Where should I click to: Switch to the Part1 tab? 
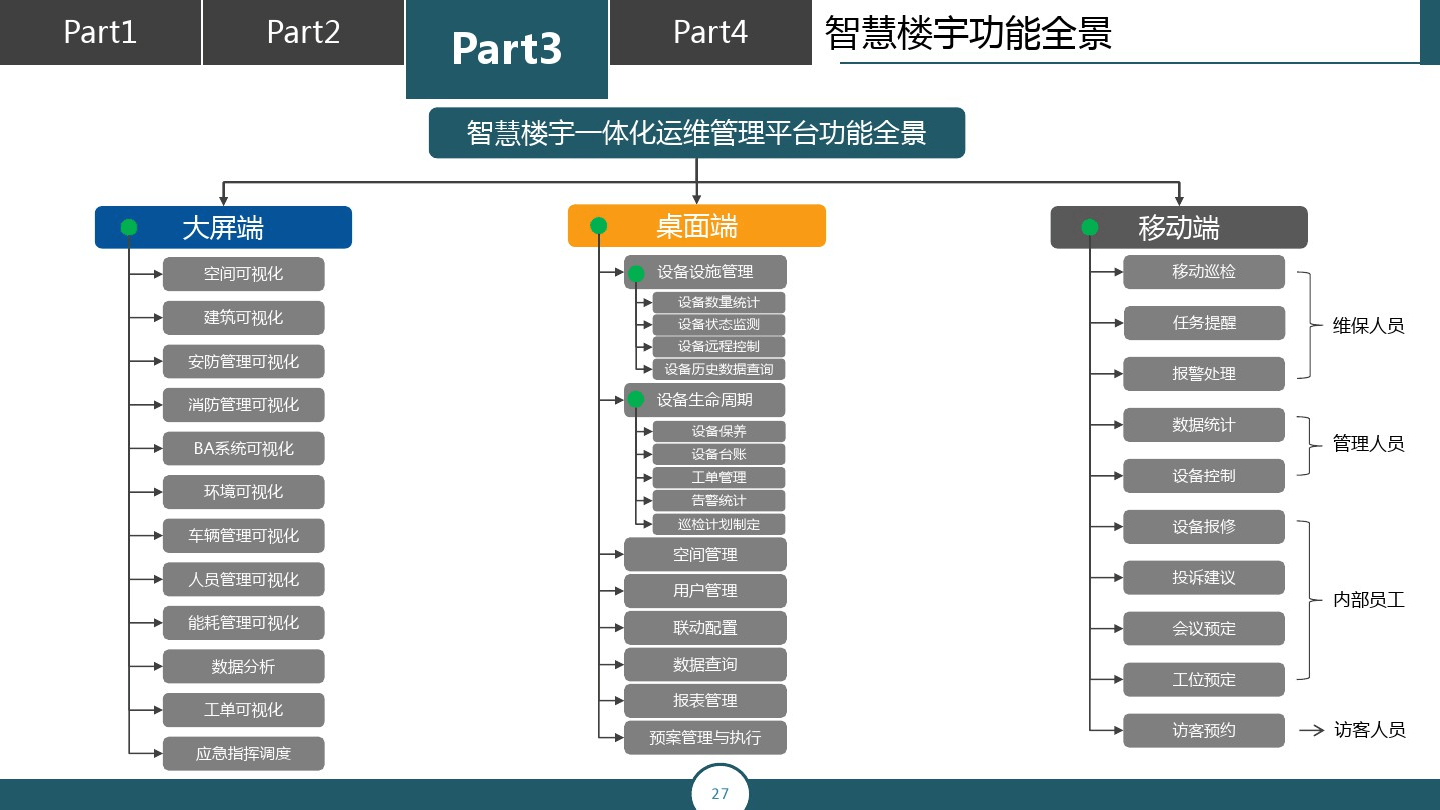point(100,32)
